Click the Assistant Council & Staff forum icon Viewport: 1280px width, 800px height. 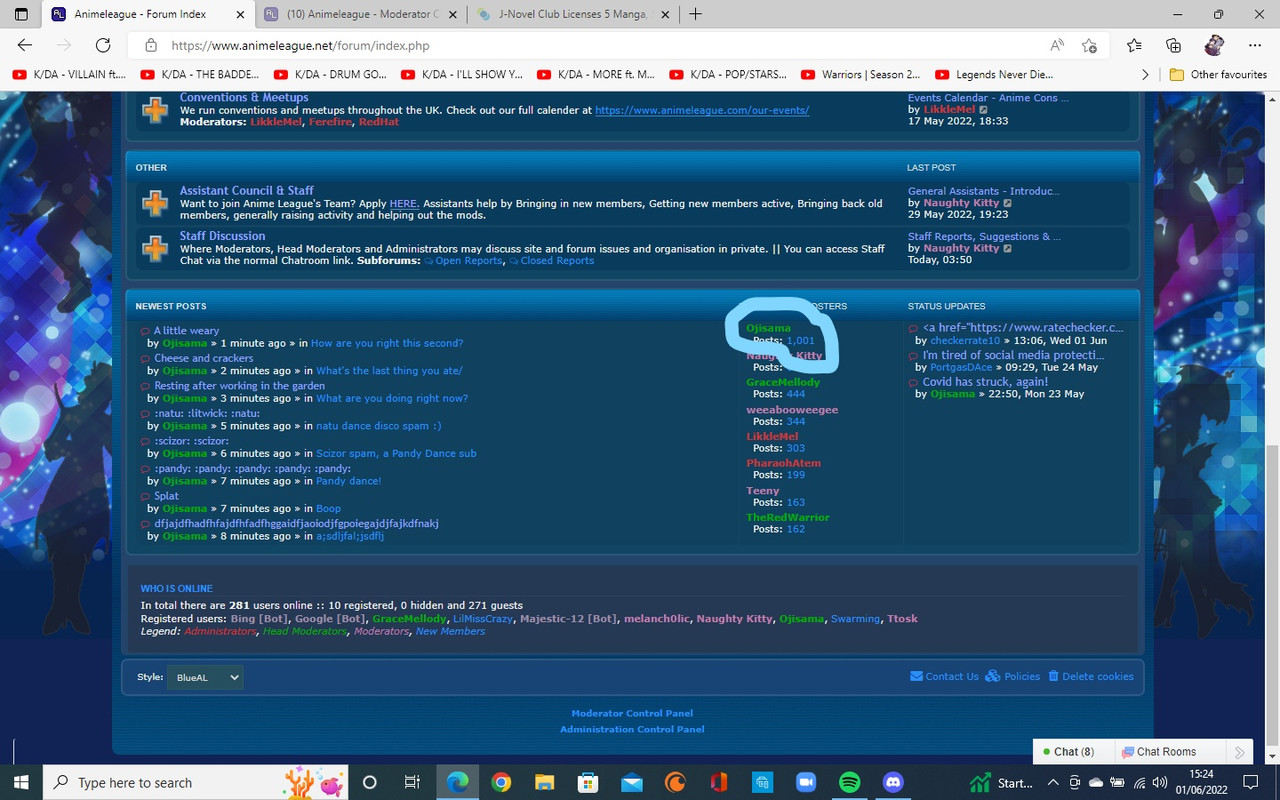pos(155,203)
